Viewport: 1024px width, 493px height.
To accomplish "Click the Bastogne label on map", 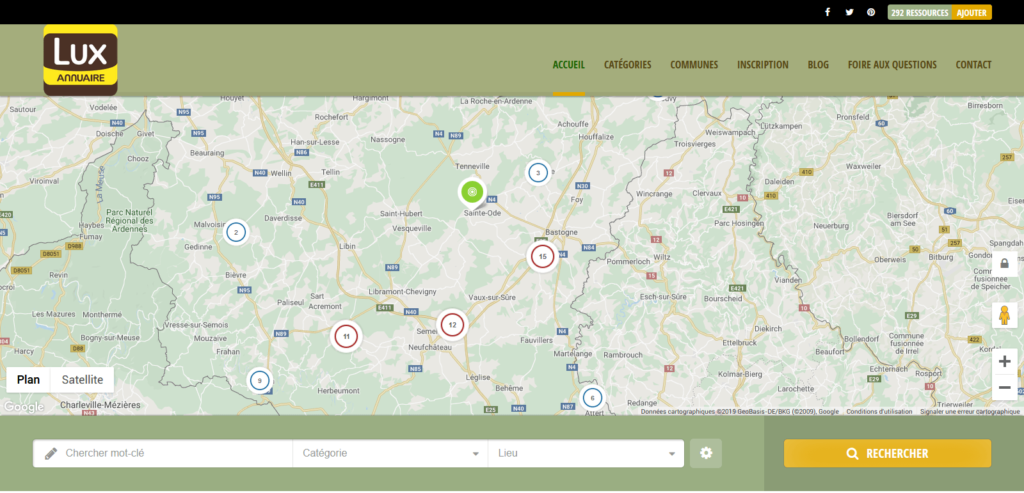I will click(x=562, y=232).
